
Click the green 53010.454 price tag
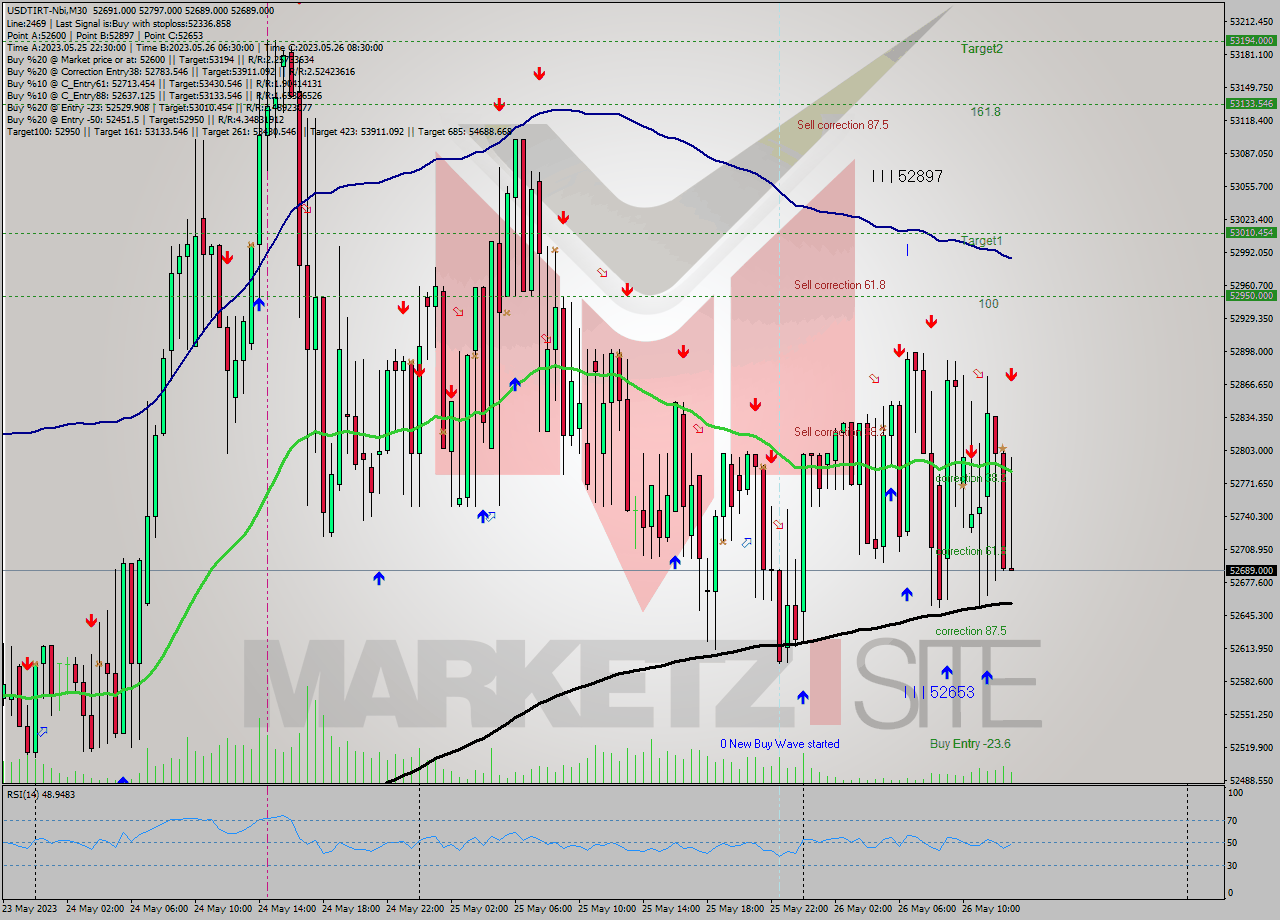(1251, 233)
